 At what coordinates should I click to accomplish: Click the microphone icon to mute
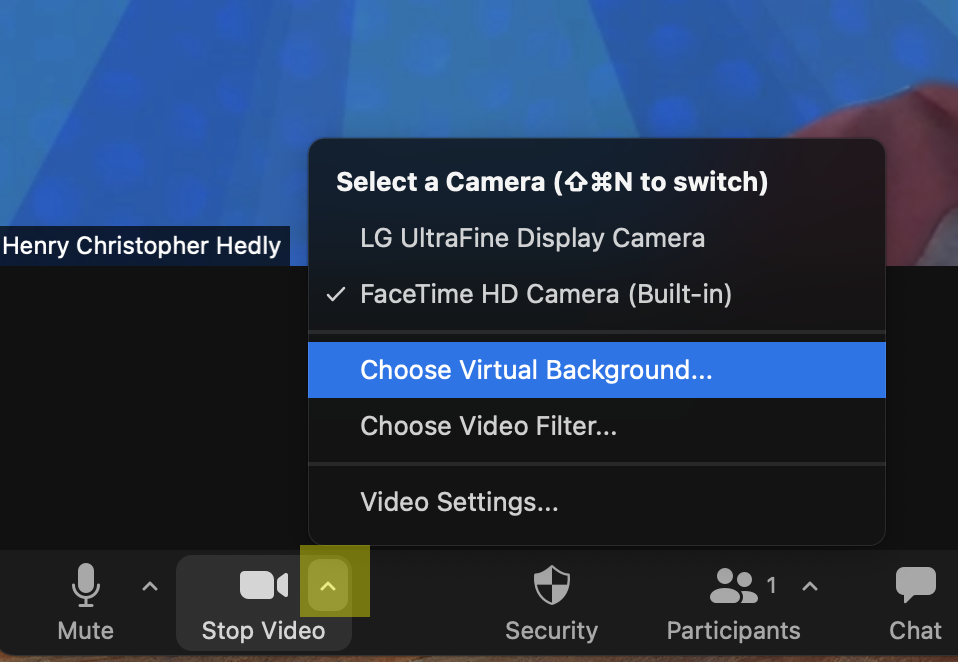[x=86, y=585]
